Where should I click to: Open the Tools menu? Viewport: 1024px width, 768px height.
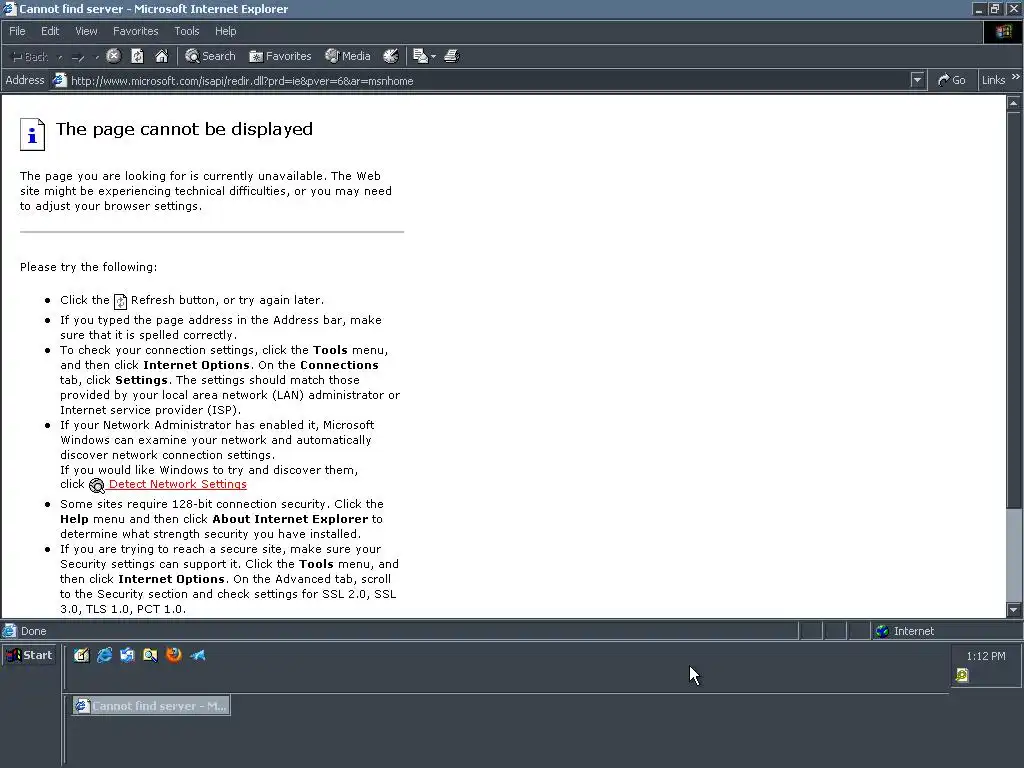(x=187, y=31)
